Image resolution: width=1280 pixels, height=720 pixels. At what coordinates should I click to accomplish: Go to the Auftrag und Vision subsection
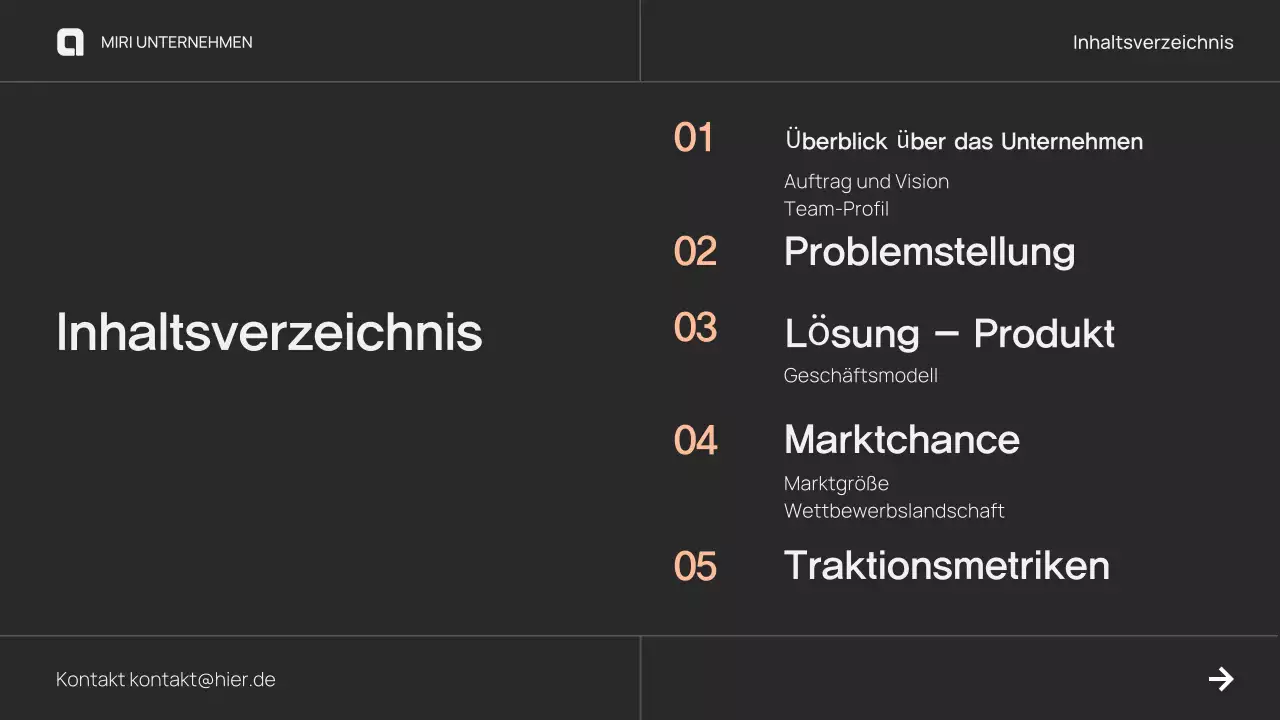866,181
